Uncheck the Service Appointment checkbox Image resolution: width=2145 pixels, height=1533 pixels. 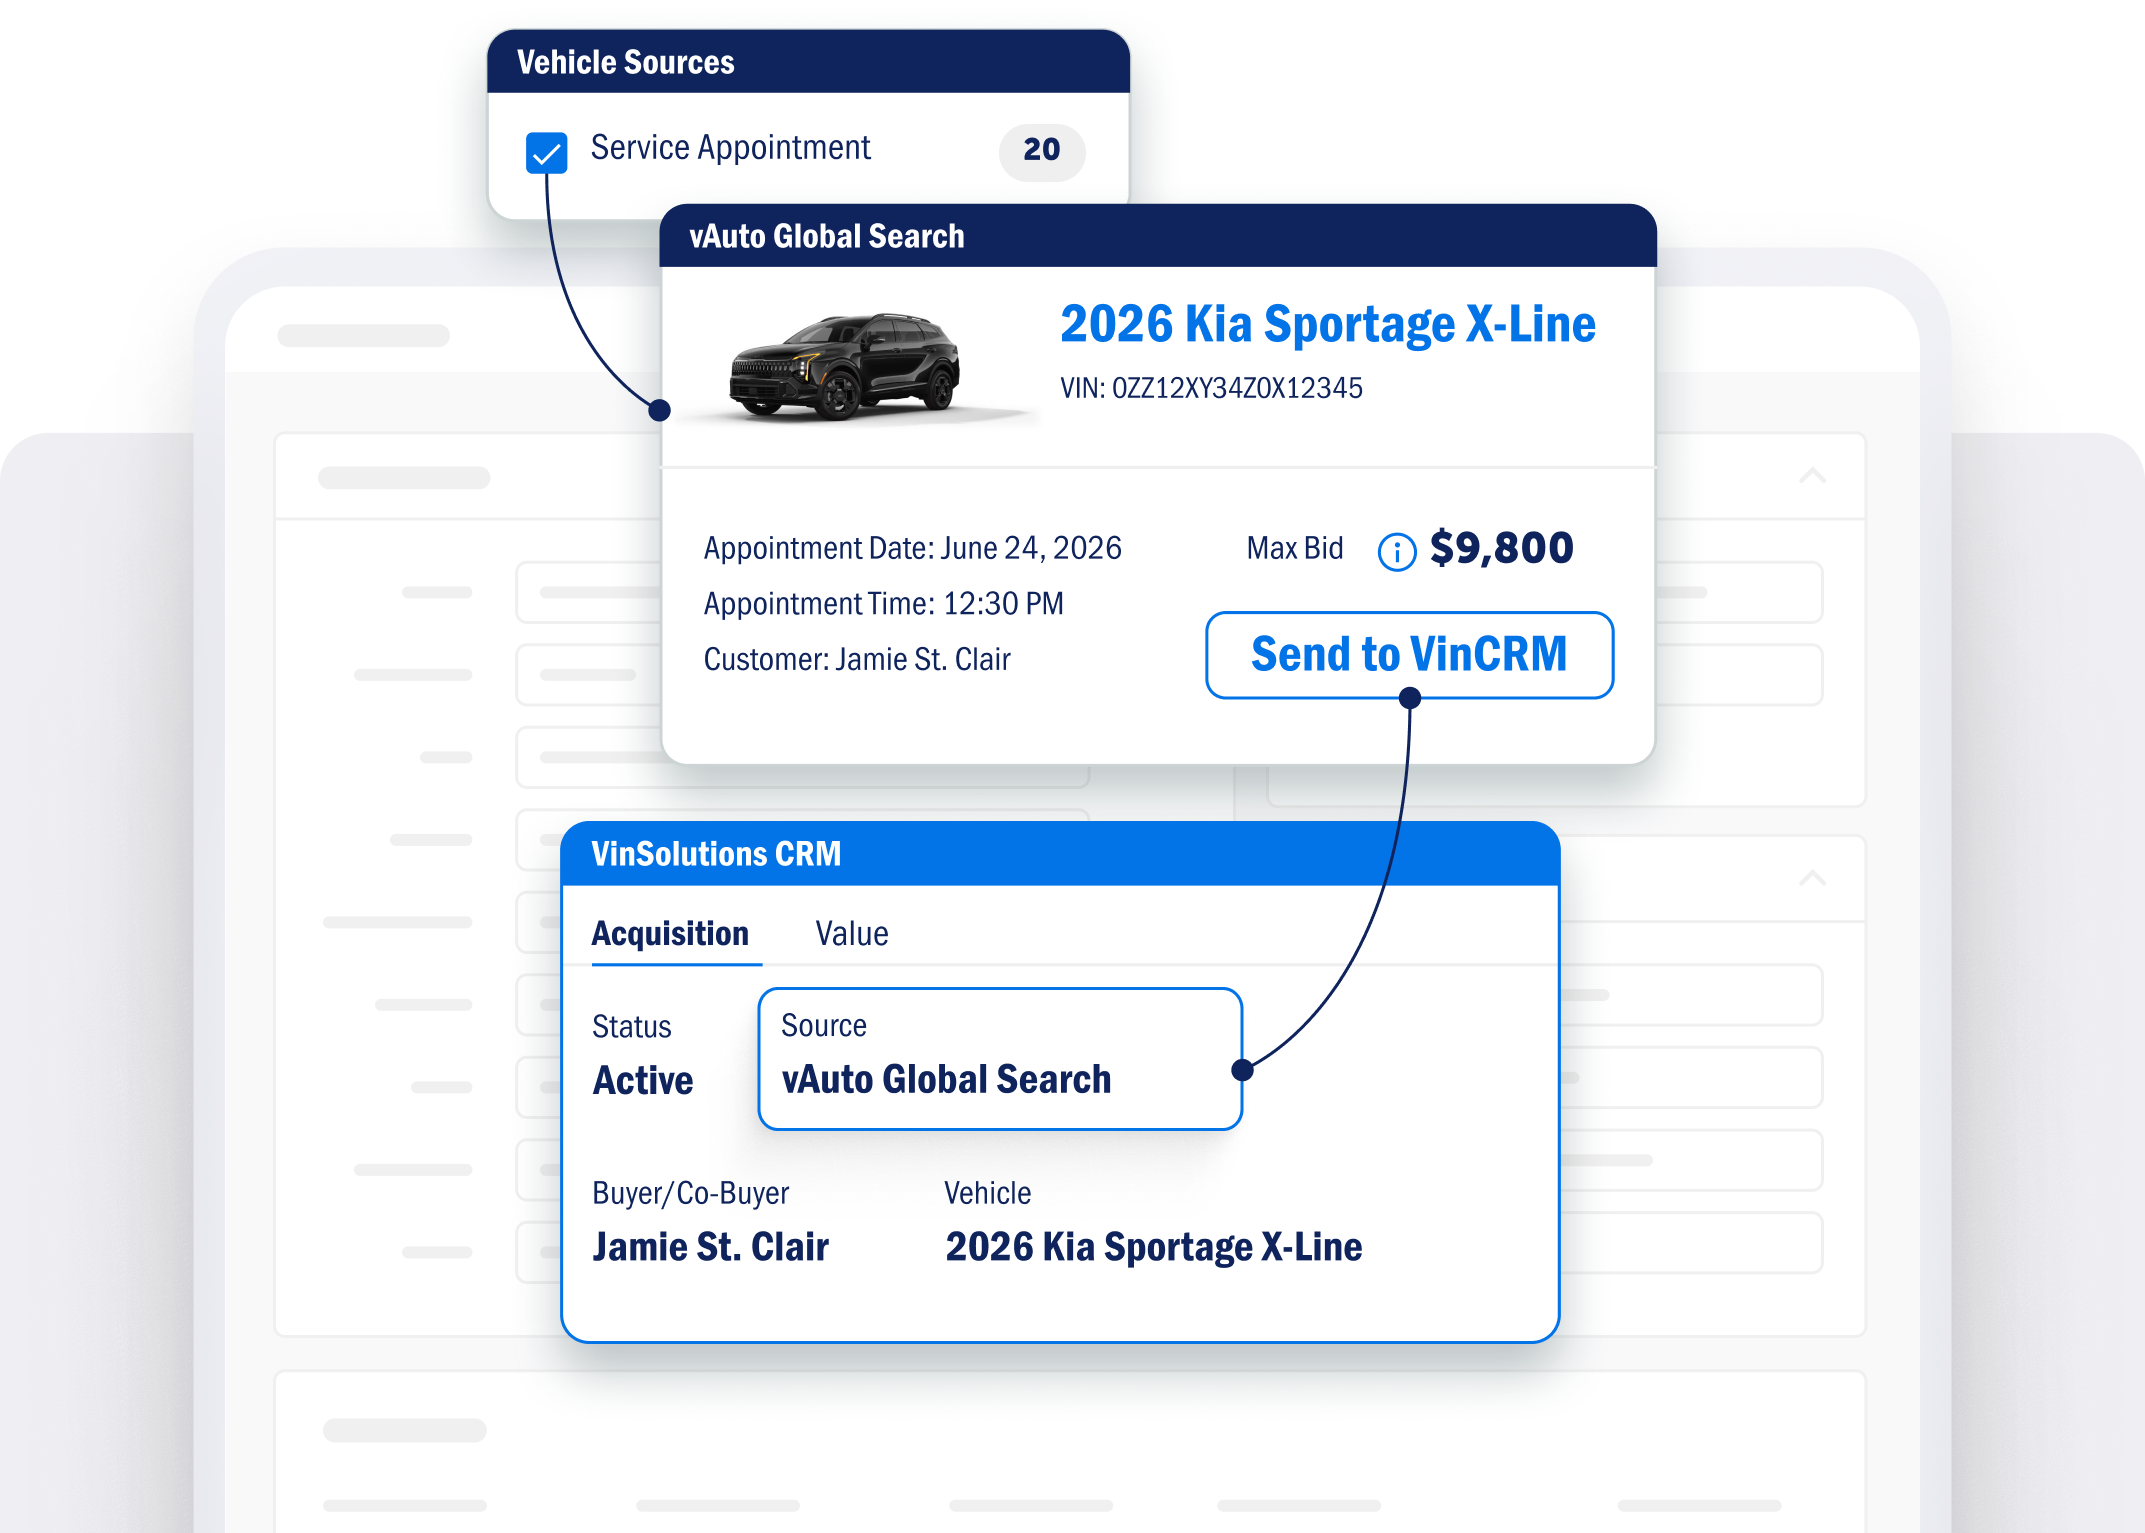point(546,153)
